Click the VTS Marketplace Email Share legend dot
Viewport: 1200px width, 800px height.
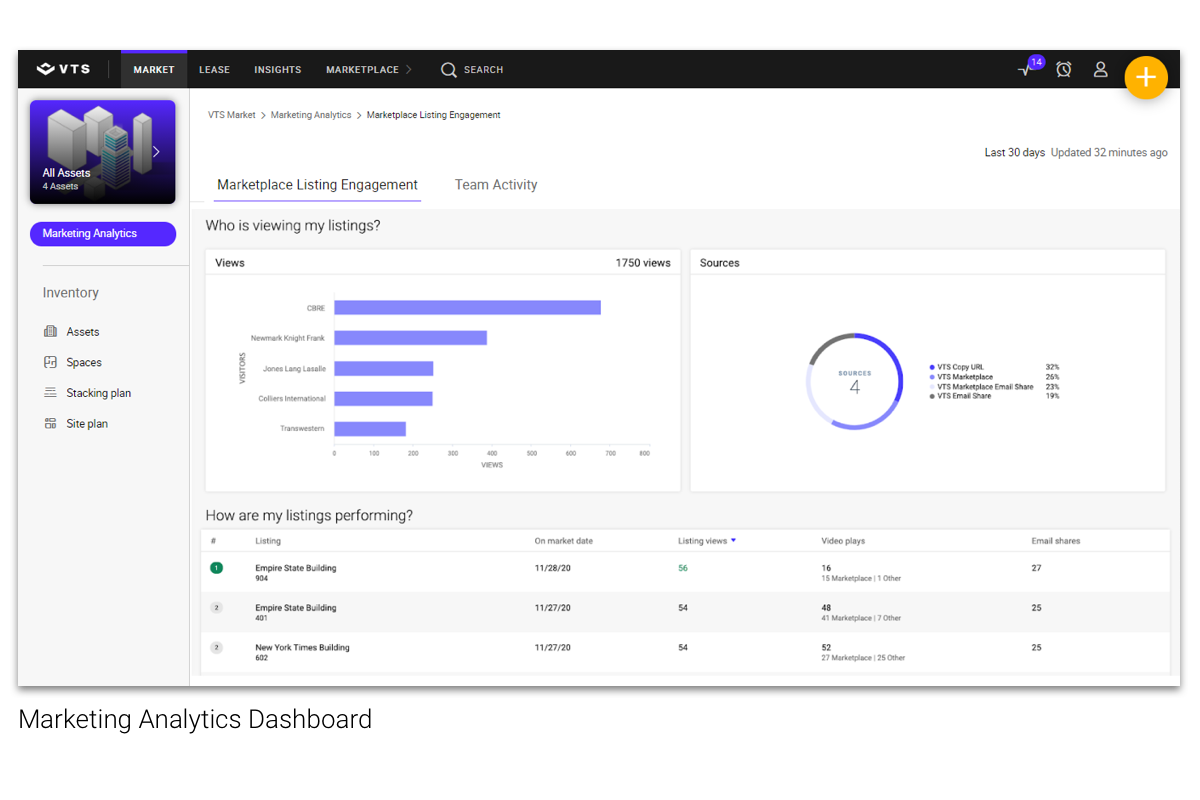point(933,386)
